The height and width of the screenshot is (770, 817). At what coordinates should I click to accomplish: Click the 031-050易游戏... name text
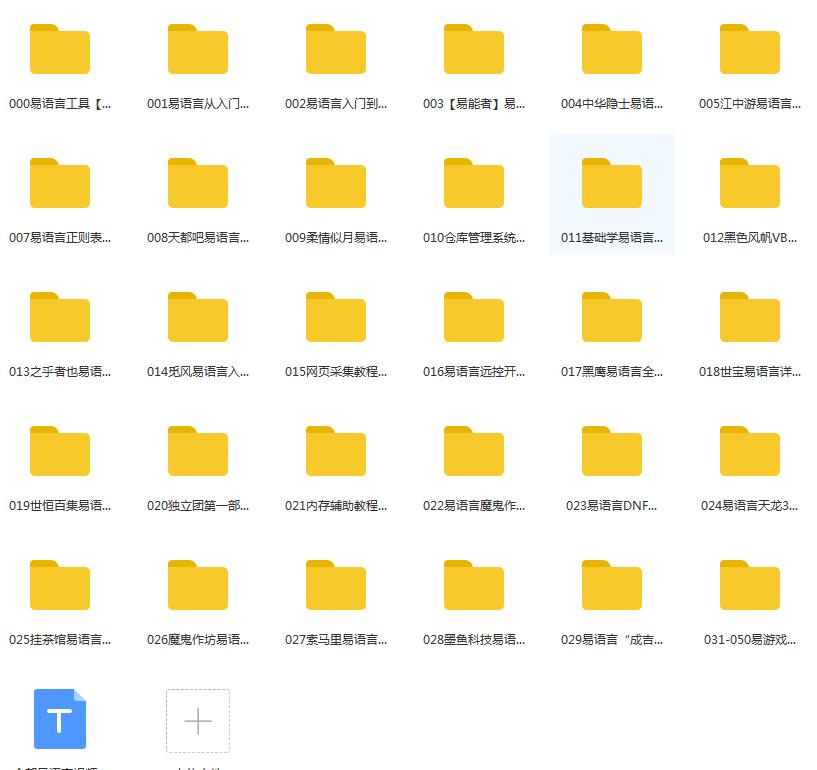(750, 639)
